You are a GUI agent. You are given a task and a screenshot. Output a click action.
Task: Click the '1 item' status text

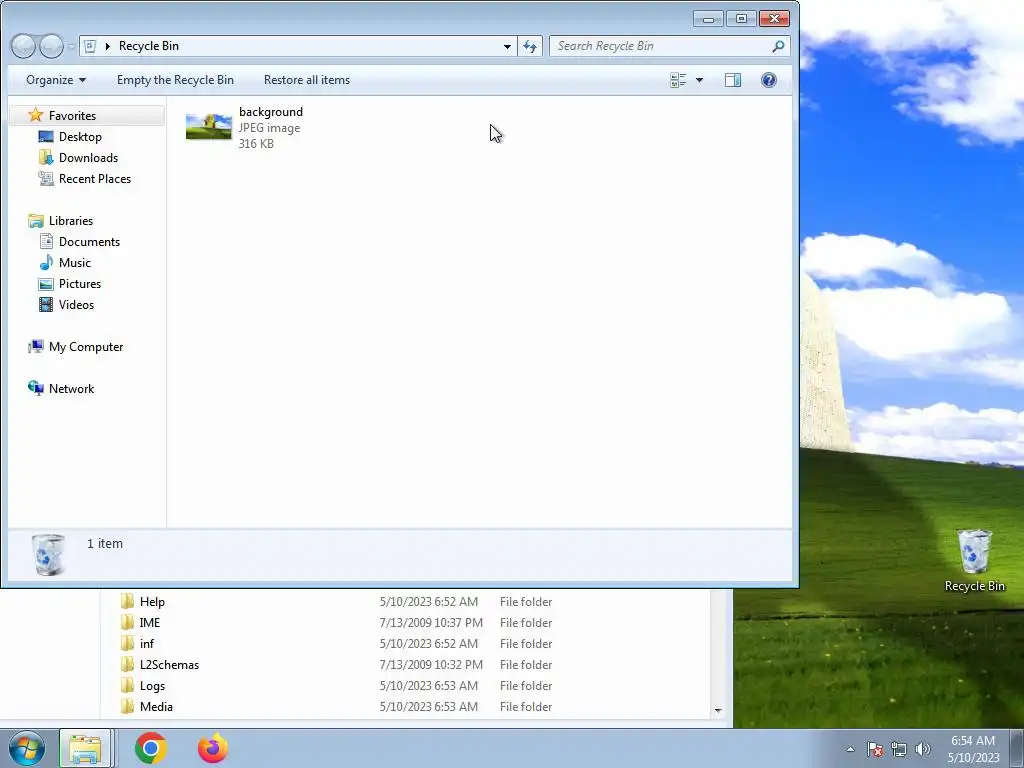click(104, 543)
